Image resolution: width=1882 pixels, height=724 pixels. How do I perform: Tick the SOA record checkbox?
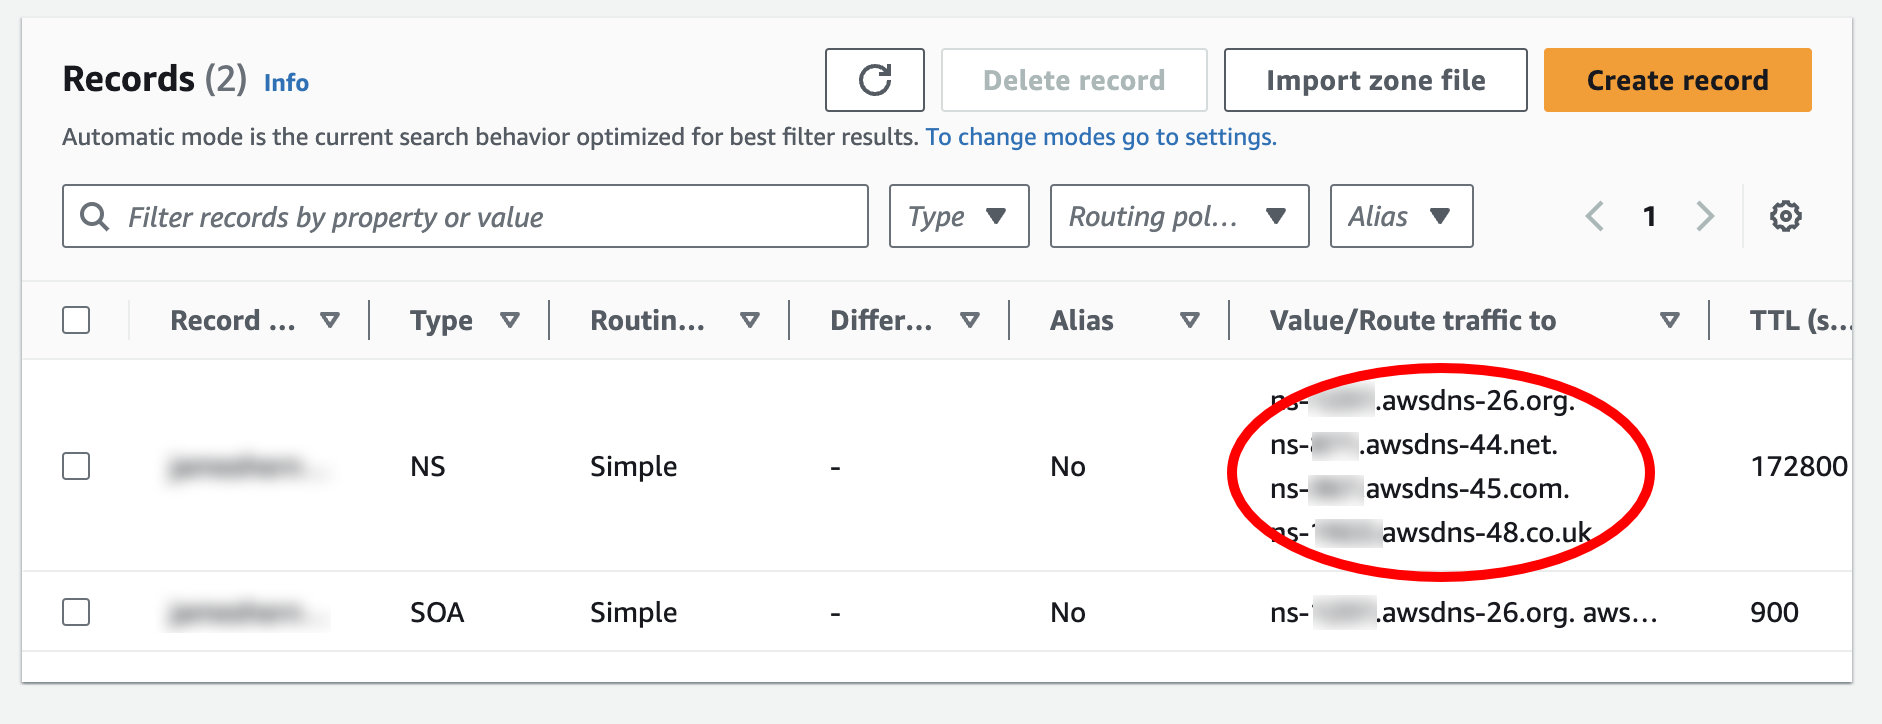pyautogui.click(x=76, y=612)
